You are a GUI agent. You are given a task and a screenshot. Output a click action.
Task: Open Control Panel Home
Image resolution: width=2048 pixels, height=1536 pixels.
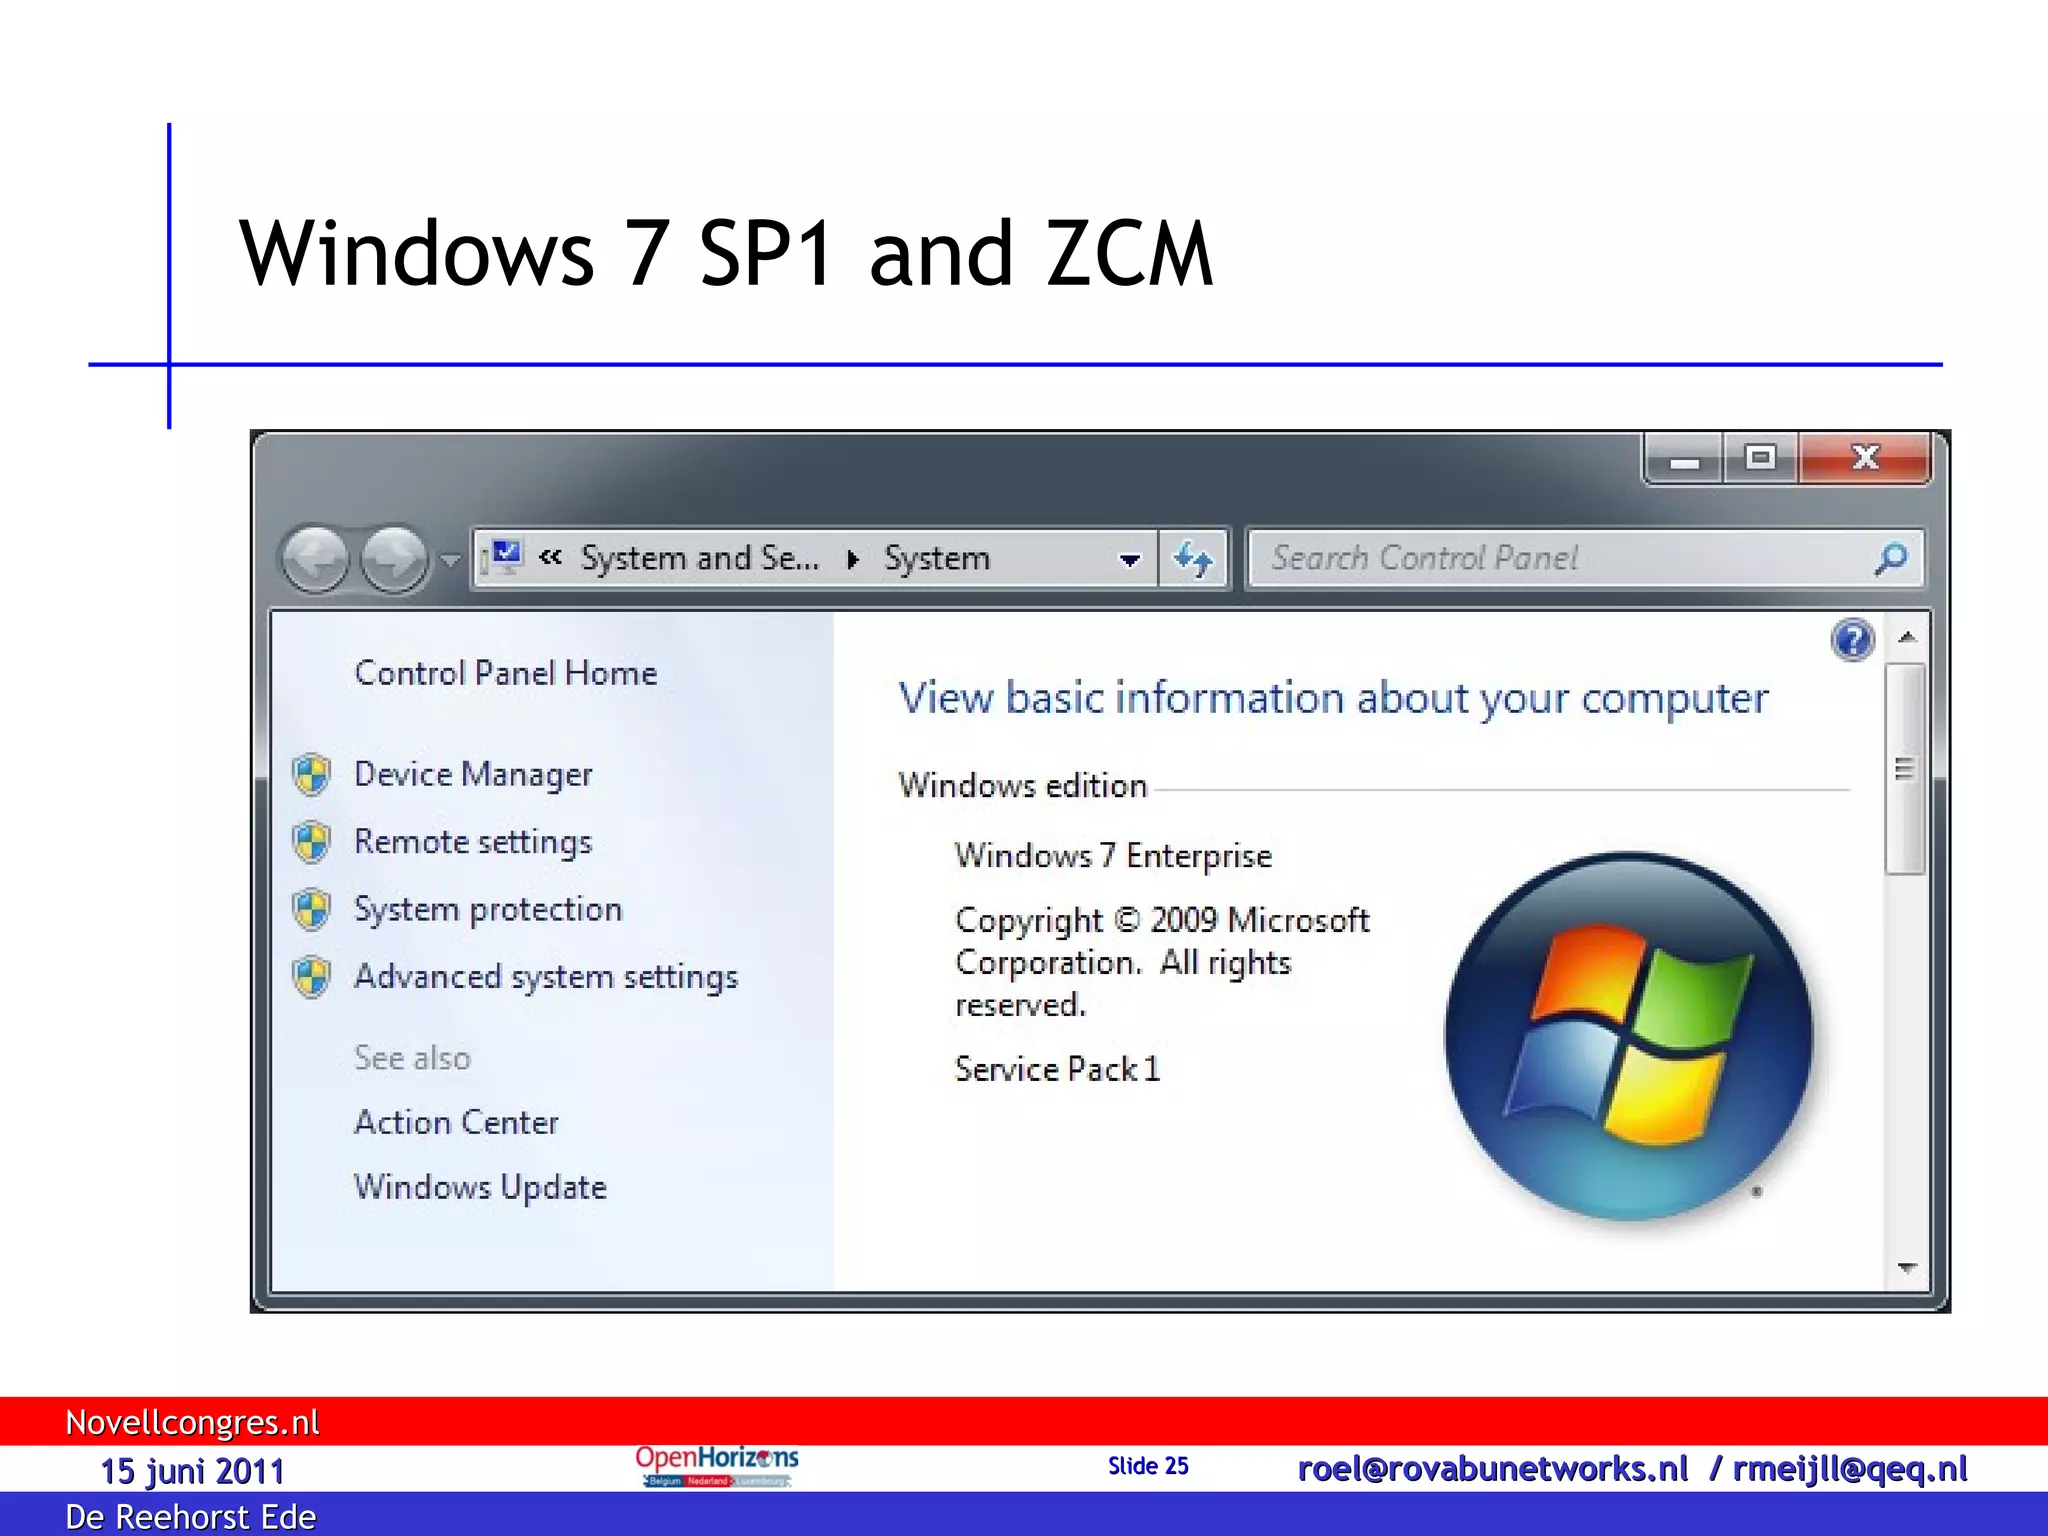coord(506,673)
